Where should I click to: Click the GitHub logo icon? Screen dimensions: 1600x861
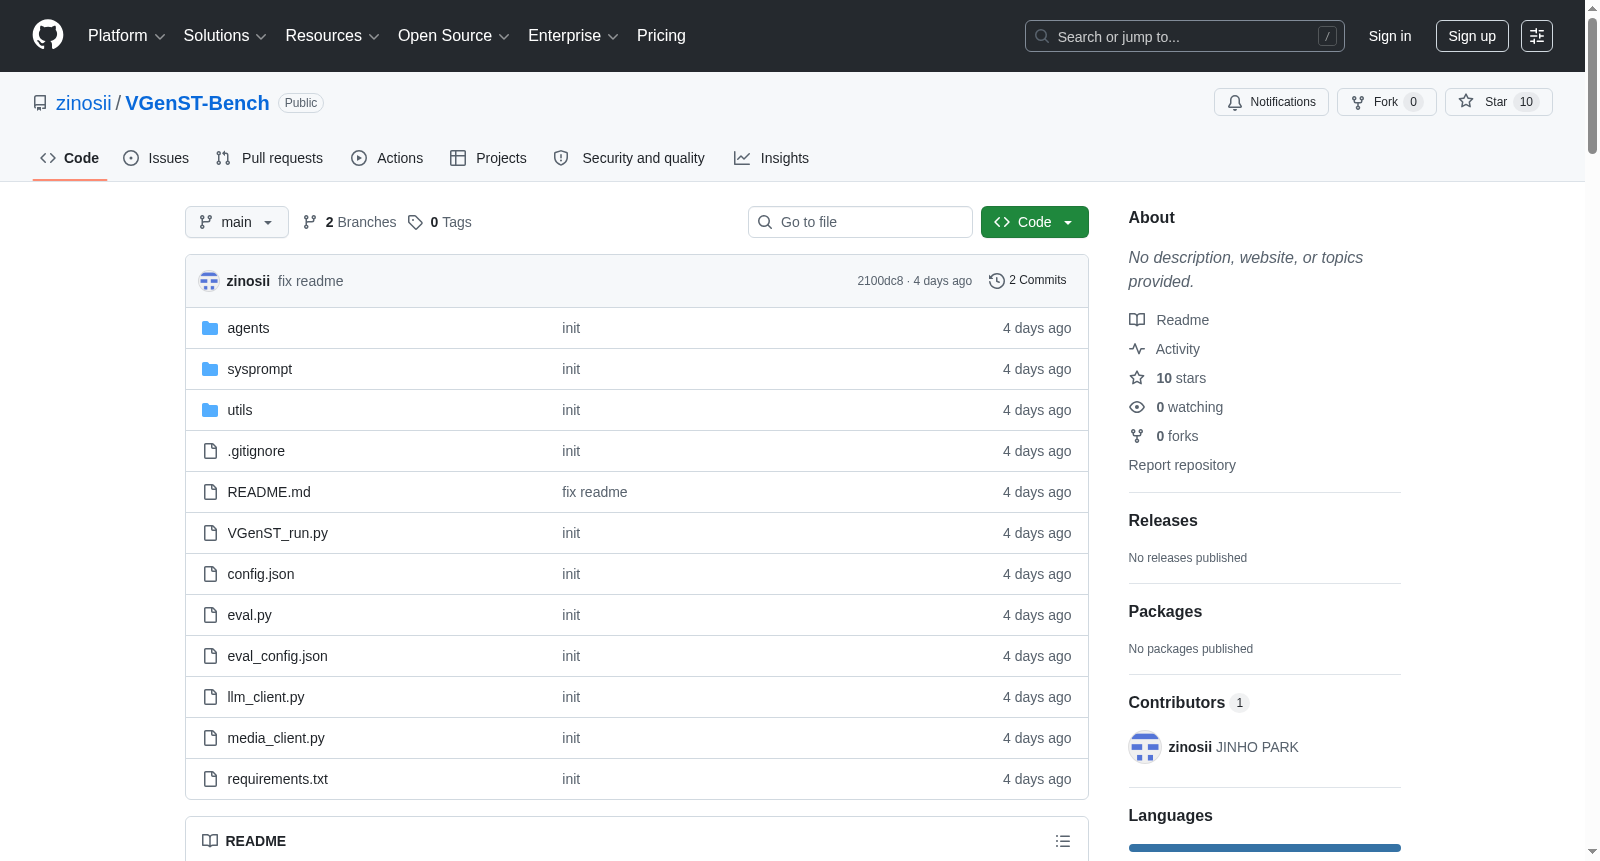tap(48, 36)
